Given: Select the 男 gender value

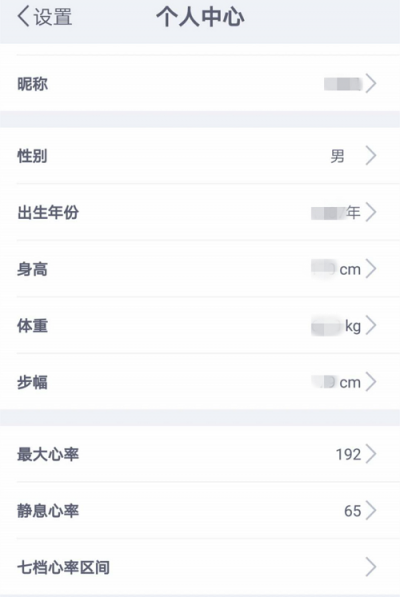Looking at the screenshot, I should pyautogui.click(x=337, y=156).
